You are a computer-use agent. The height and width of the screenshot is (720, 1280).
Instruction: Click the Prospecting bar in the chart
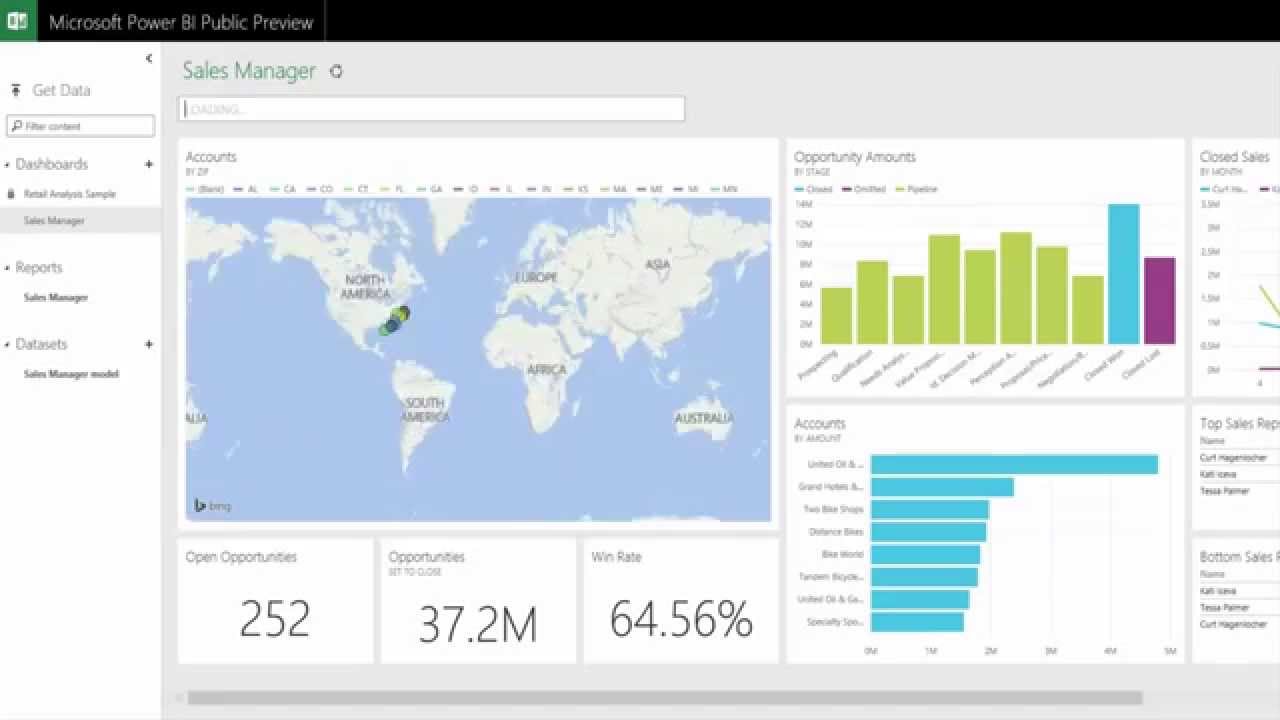coord(836,316)
